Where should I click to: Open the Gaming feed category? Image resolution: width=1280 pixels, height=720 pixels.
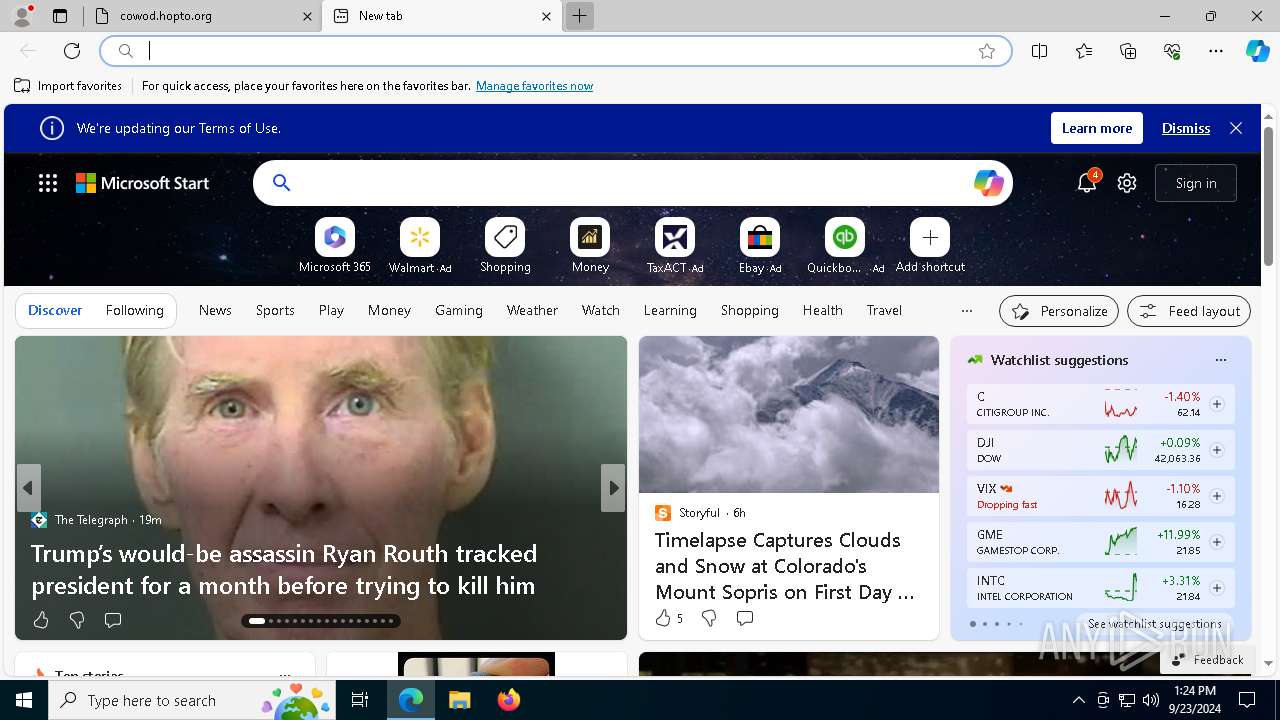459,310
